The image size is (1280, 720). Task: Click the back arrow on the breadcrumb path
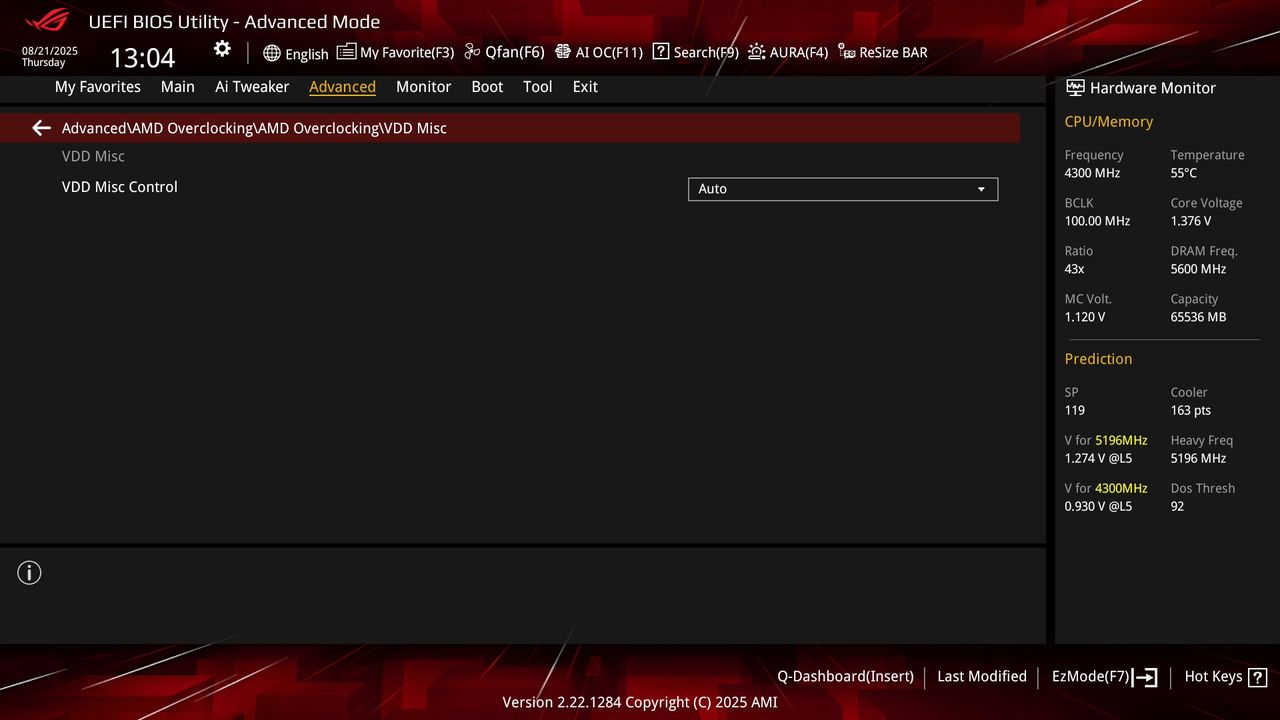coord(40,128)
